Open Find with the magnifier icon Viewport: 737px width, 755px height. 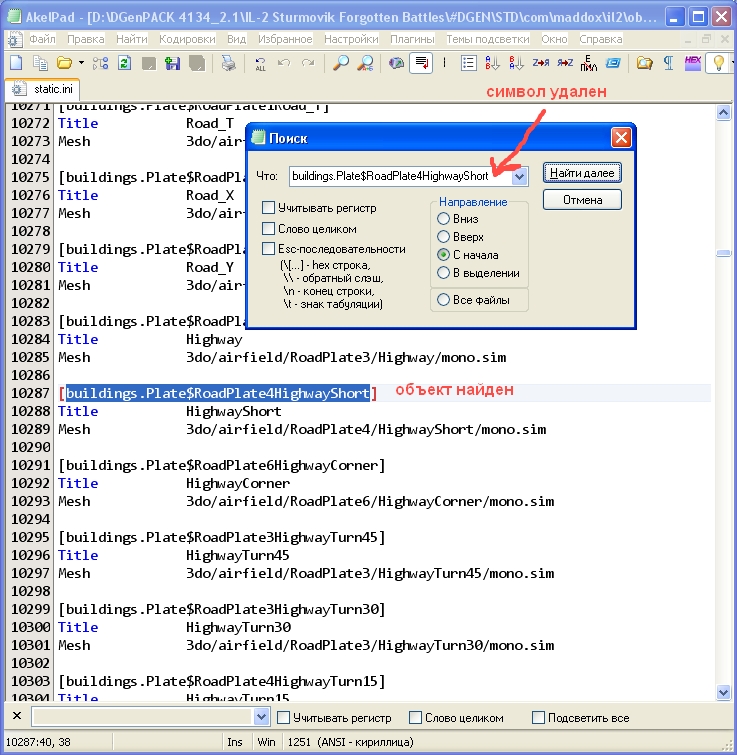341,63
